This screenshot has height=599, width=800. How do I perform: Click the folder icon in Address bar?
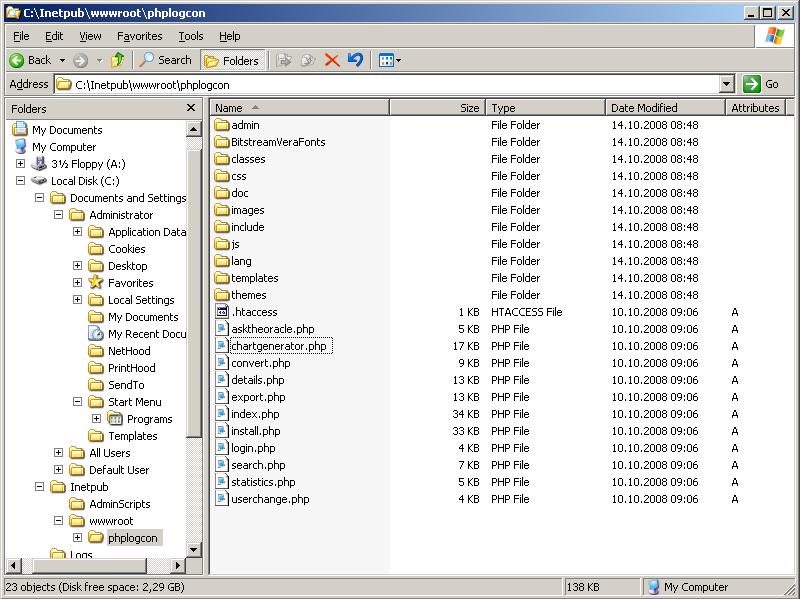pyautogui.click(x=63, y=84)
